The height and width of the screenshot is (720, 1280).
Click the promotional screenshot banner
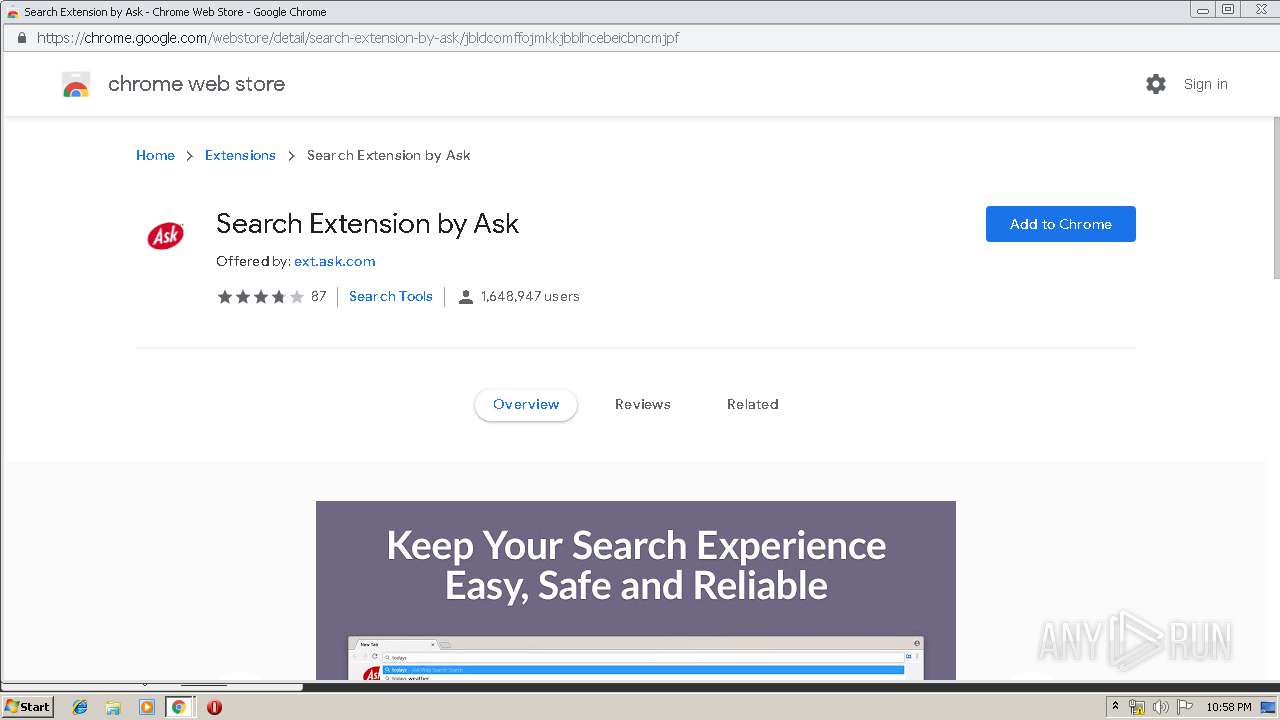[x=636, y=590]
